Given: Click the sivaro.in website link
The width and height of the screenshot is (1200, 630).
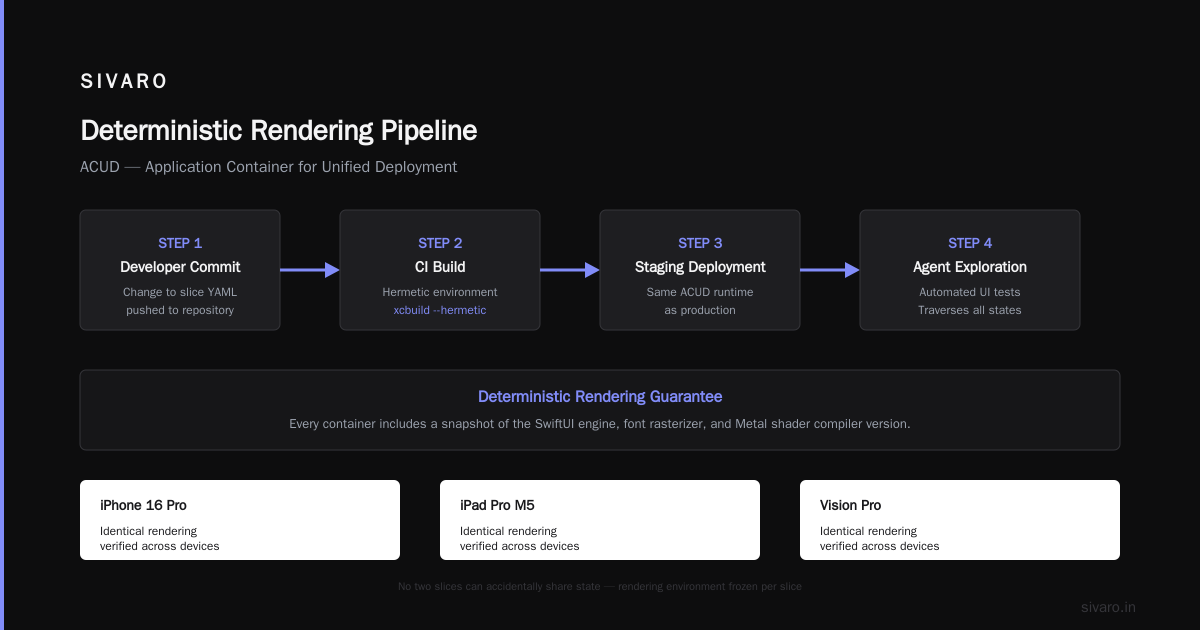Looking at the screenshot, I should pos(1109,607).
